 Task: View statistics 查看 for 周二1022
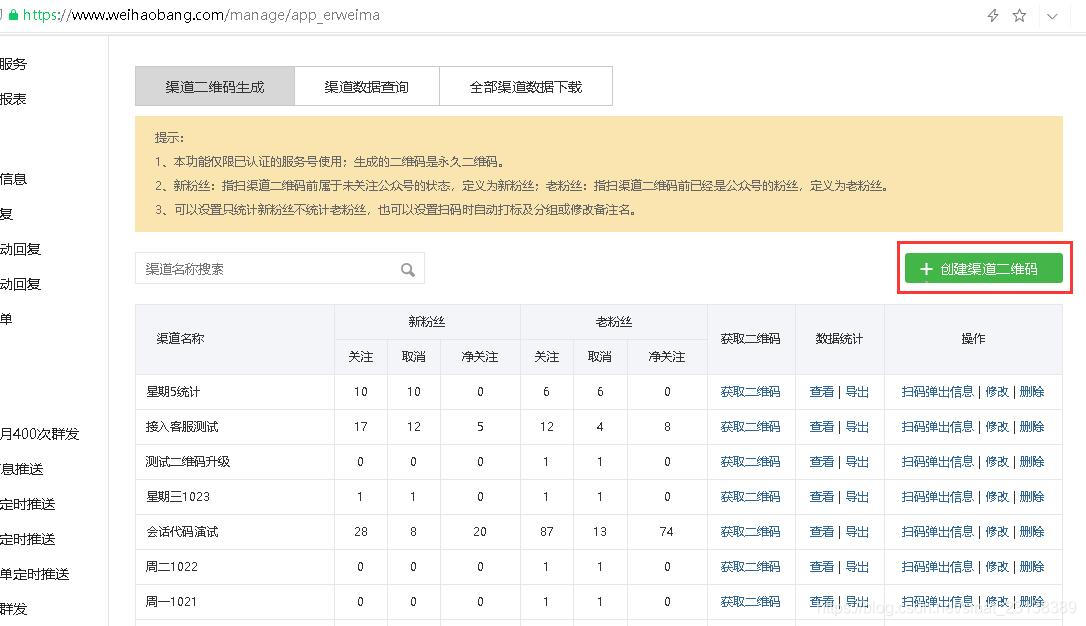821,566
